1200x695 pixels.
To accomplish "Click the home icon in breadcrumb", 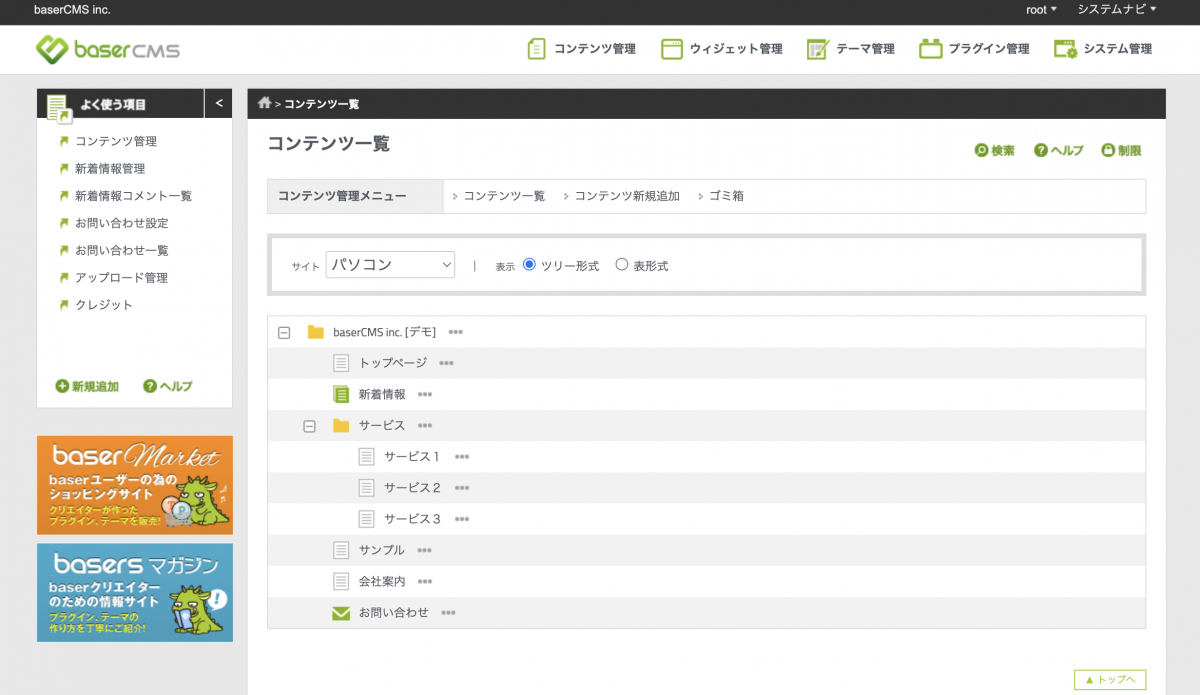I will coord(264,103).
